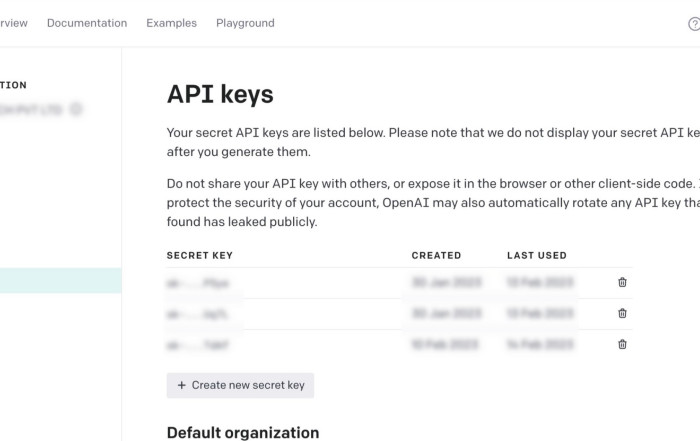Viewport: 700px width, 441px height.
Task: Click the Default organization heading
Action: 243,432
